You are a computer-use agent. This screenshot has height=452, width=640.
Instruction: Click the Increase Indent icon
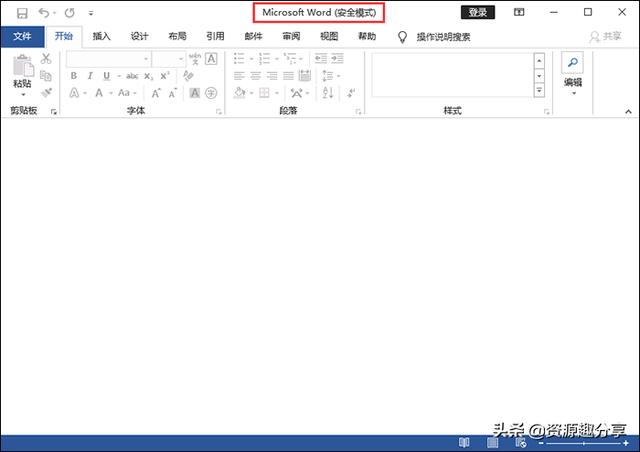click(x=337, y=59)
